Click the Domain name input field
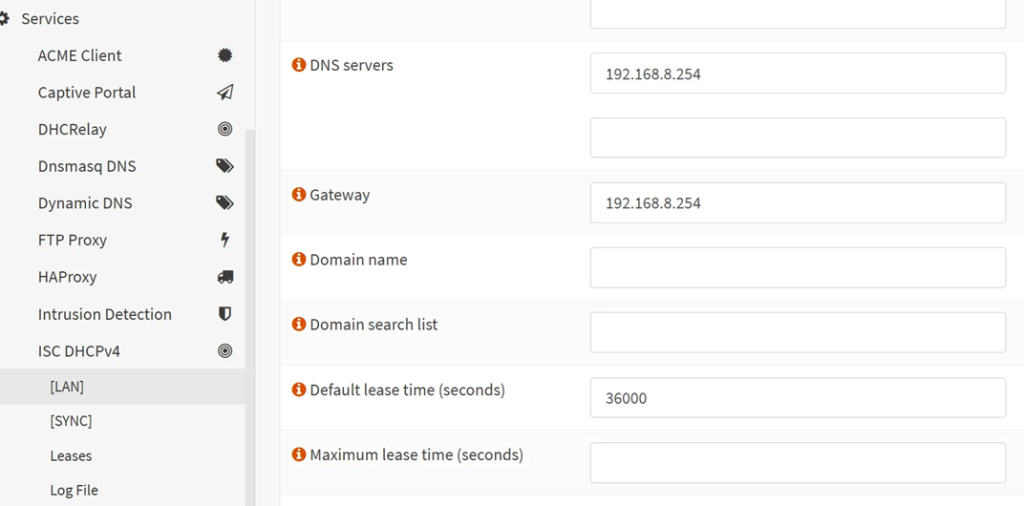This screenshot has width=1024, height=506. 797,268
